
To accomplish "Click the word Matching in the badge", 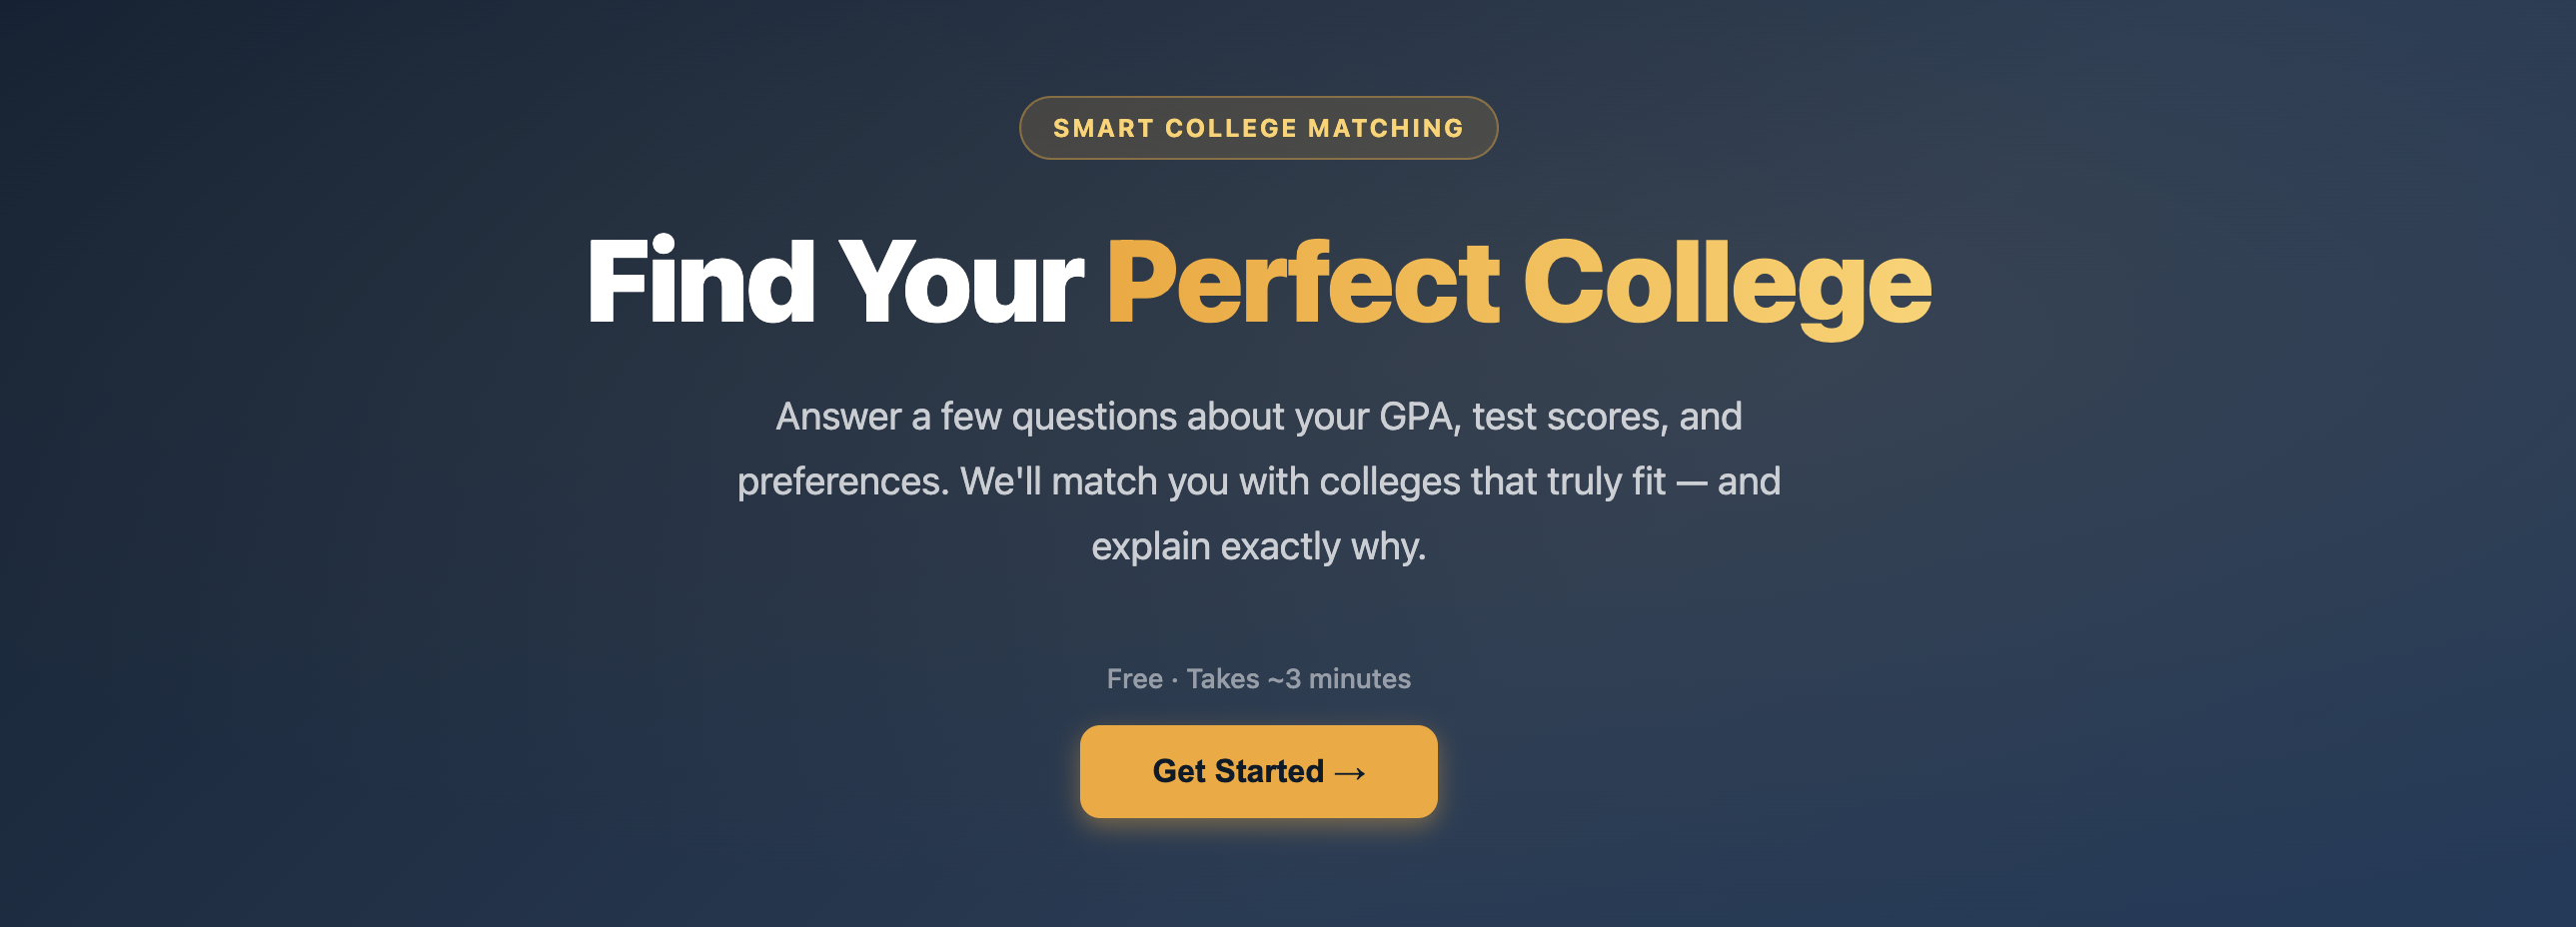I will click(1388, 127).
